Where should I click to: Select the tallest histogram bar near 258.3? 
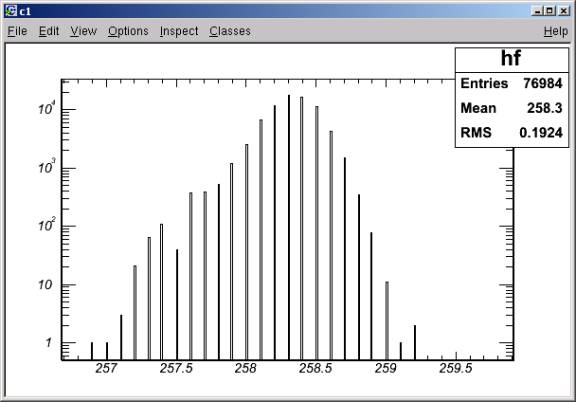tap(289, 227)
